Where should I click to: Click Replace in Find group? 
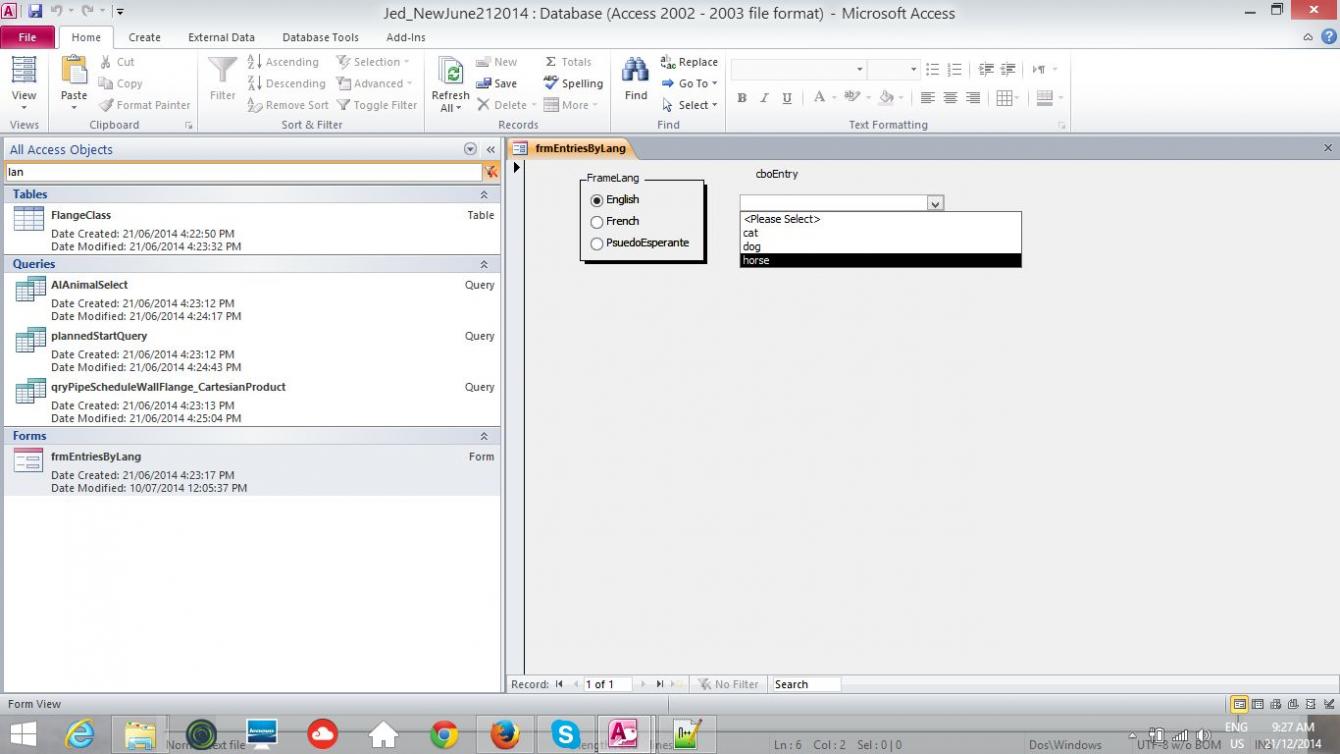click(689, 62)
